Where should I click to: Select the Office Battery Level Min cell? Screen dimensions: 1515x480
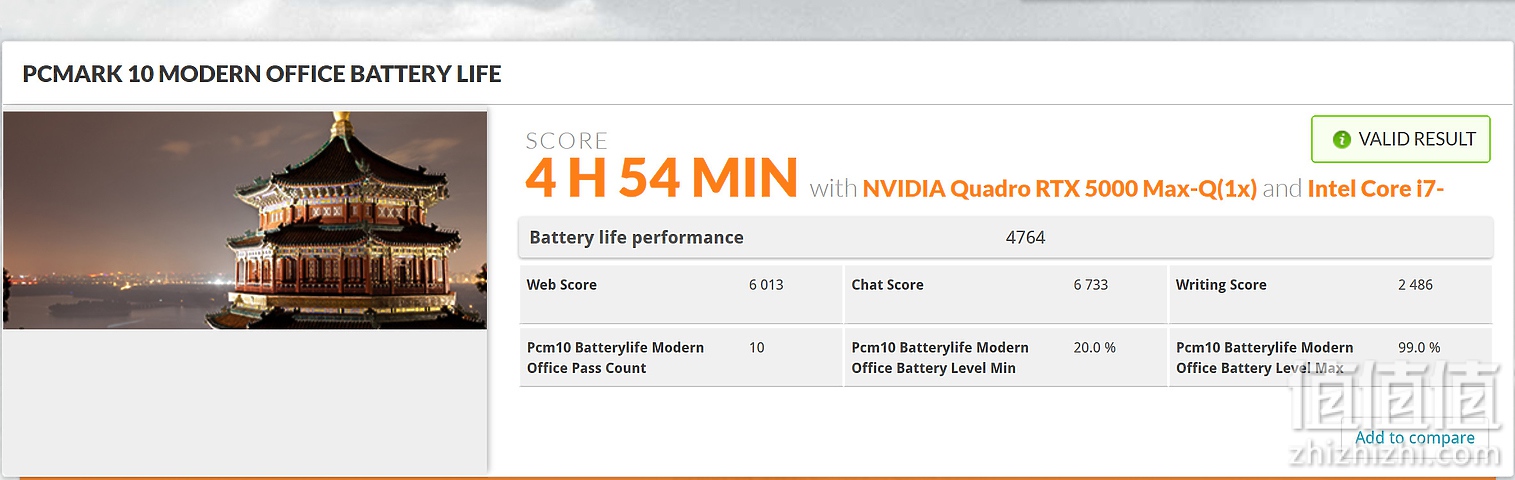[1005, 357]
